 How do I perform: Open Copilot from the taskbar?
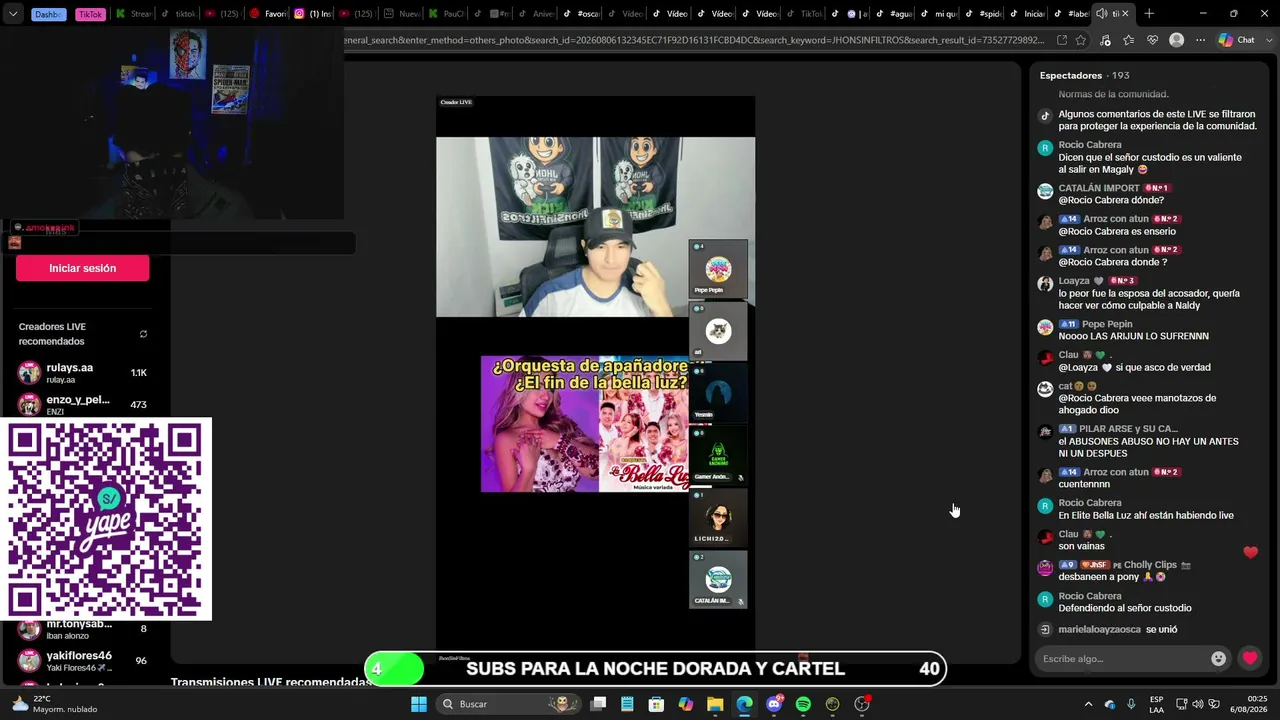coord(685,704)
